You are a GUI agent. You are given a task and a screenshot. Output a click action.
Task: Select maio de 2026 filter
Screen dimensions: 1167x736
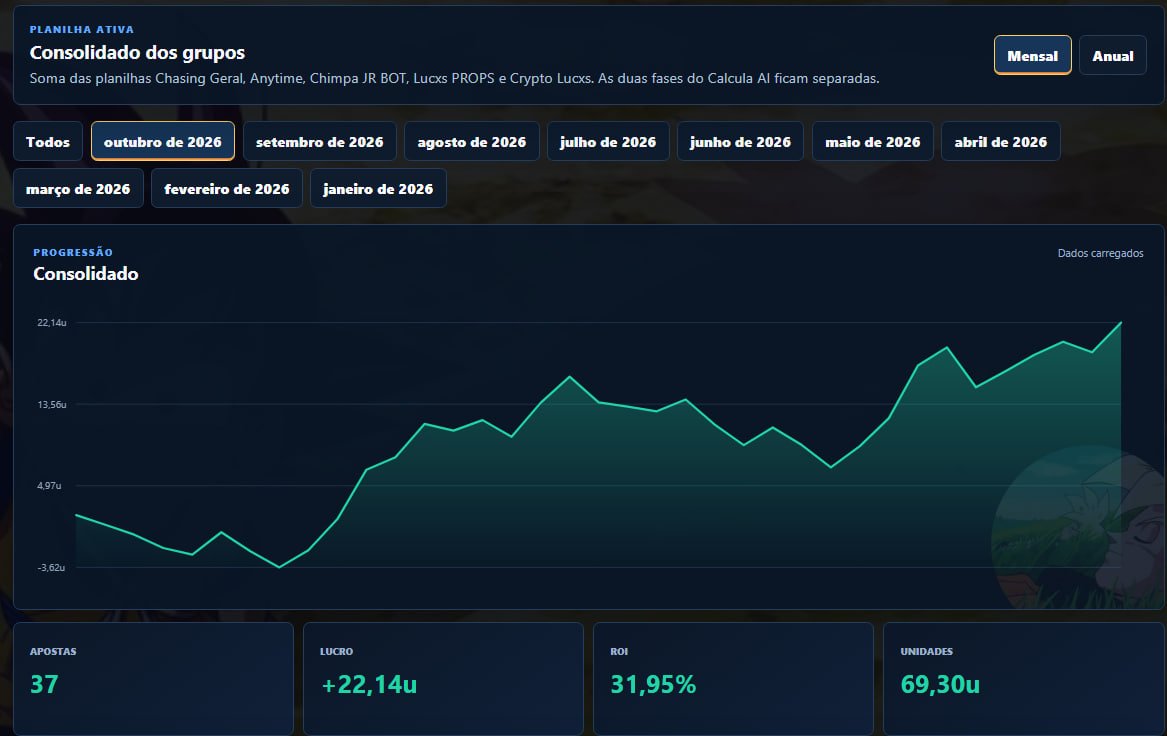pyautogui.click(x=872, y=141)
